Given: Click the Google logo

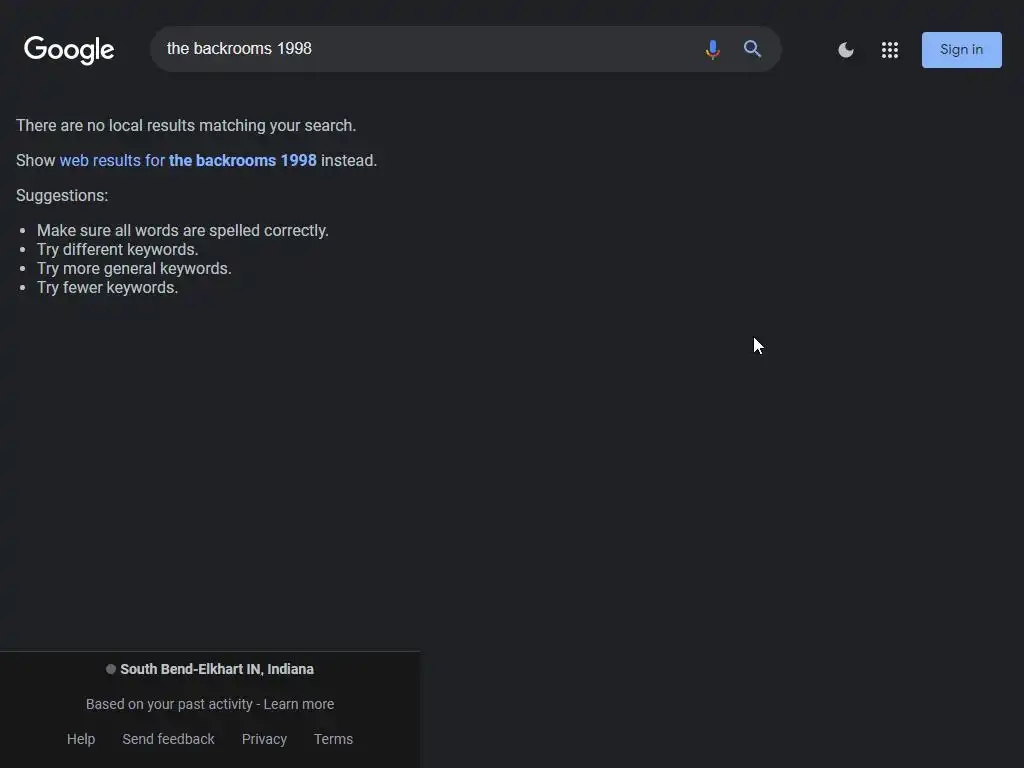Looking at the screenshot, I should coord(69,50).
